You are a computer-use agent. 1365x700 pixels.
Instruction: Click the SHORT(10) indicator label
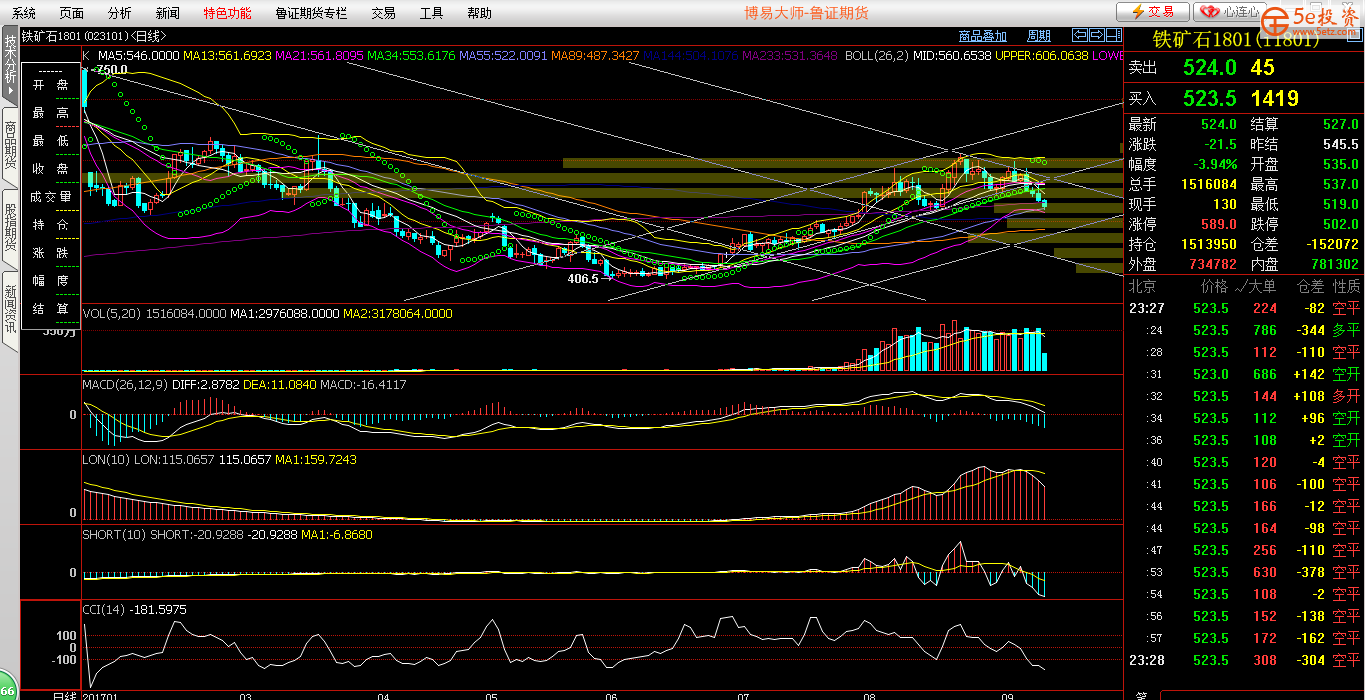tap(114, 534)
